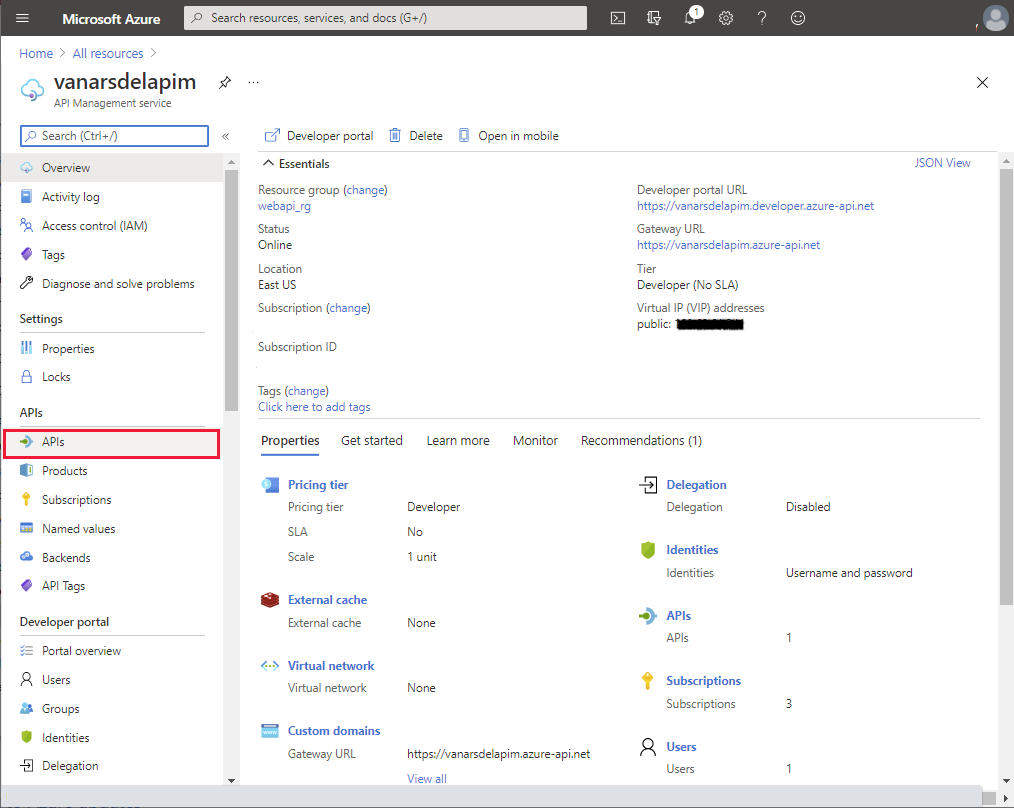1014x808 pixels.
Task: Click the JSON View link
Action: coord(942,162)
